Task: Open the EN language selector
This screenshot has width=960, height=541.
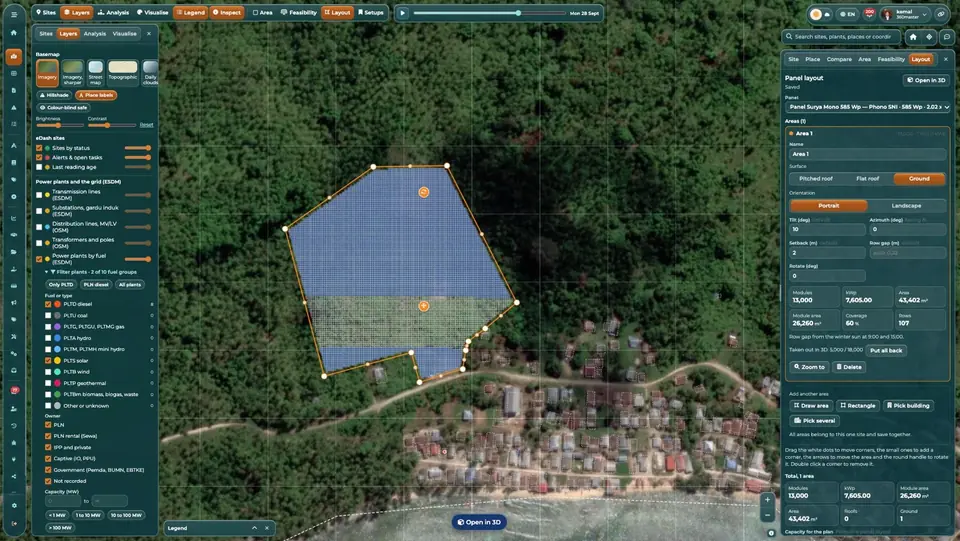Action: 847,13
